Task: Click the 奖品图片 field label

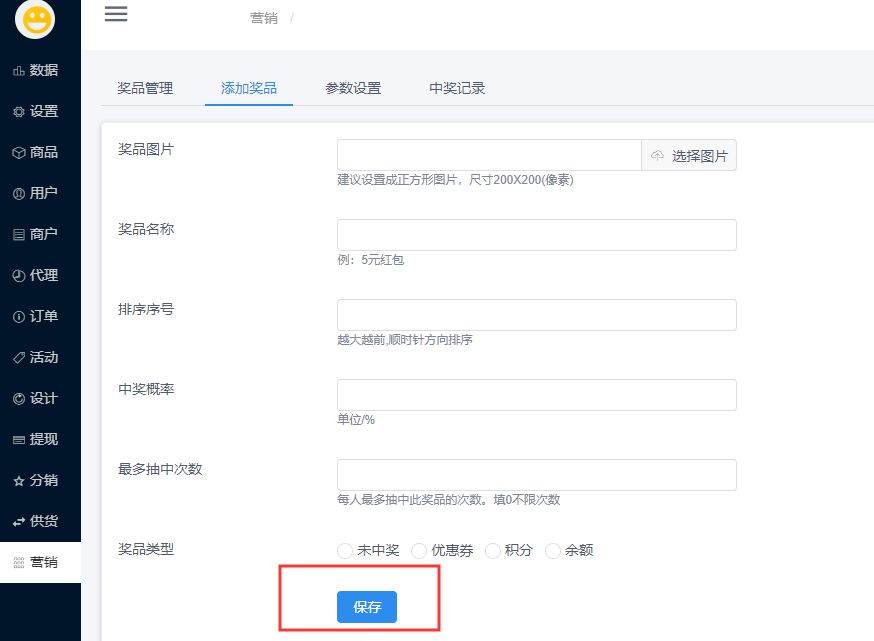Action: [146, 149]
